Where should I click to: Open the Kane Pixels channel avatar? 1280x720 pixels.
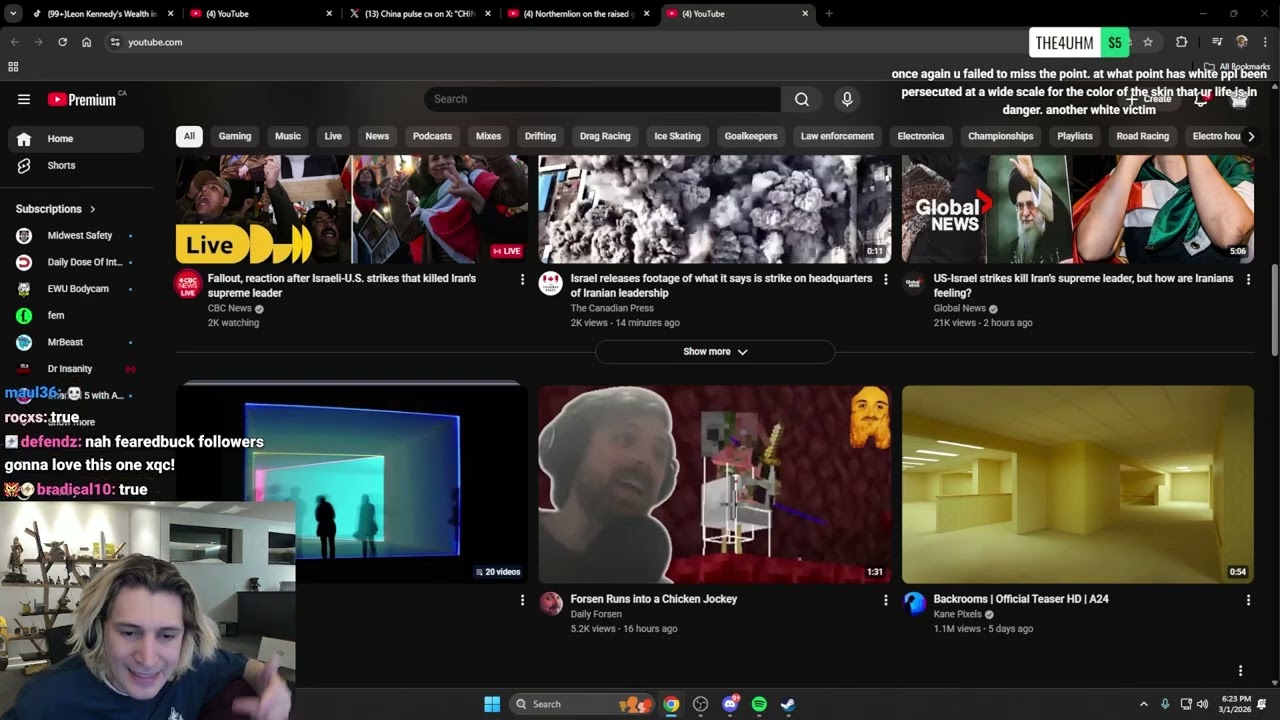914,603
